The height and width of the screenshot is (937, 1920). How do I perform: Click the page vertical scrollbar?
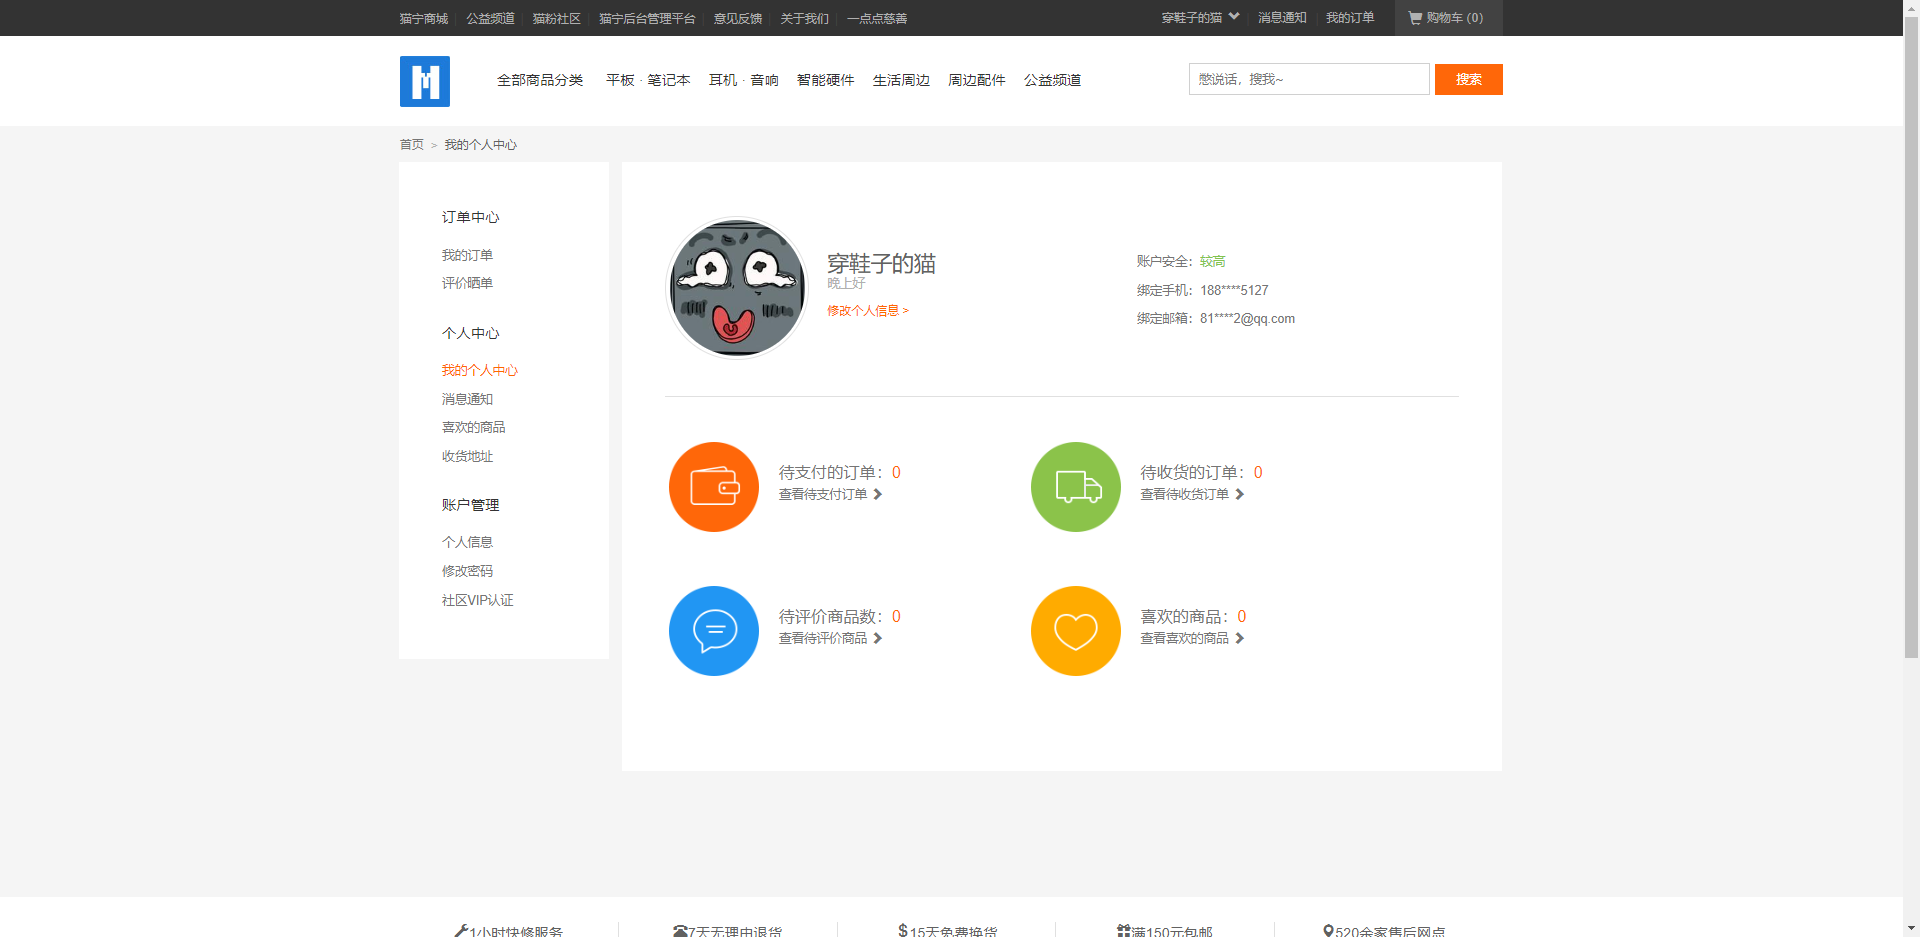pos(1911,338)
